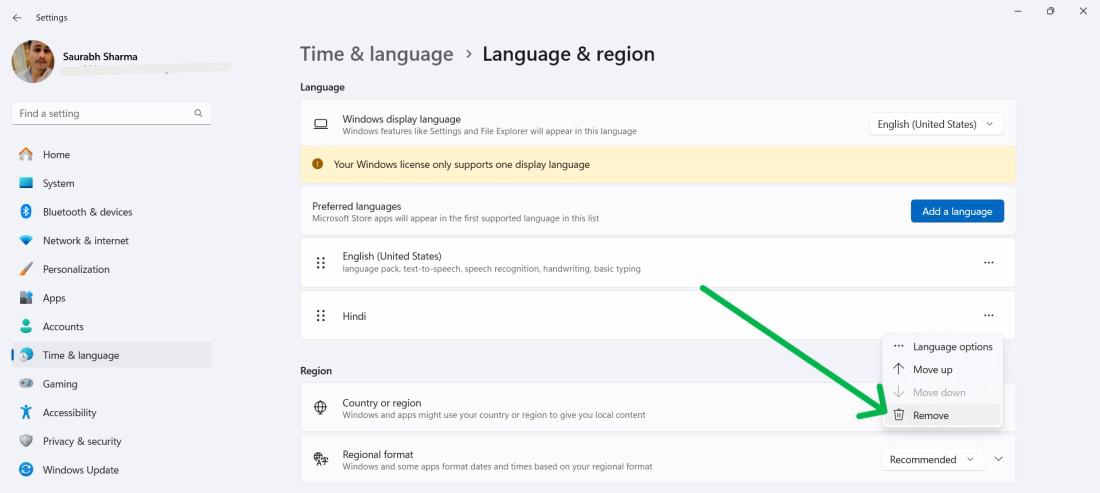Screen dimensions: 1100x493
Task: Click the Find a setting search box
Action: [112, 113]
